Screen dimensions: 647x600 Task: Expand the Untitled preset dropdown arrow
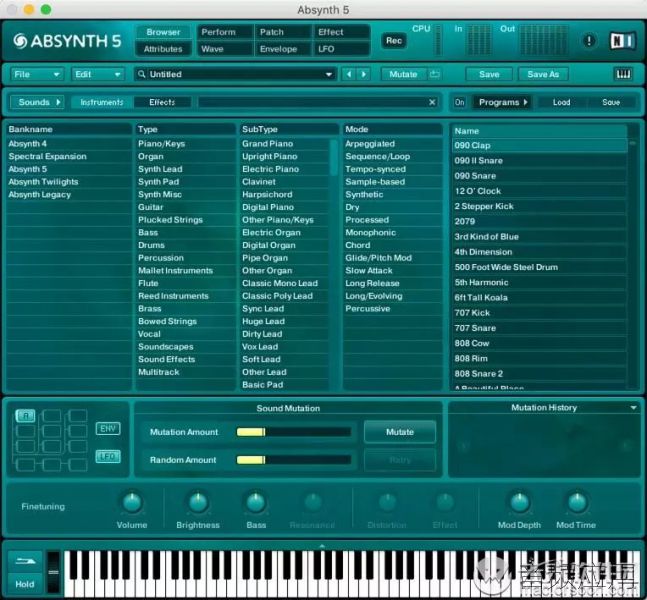point(329,74)
